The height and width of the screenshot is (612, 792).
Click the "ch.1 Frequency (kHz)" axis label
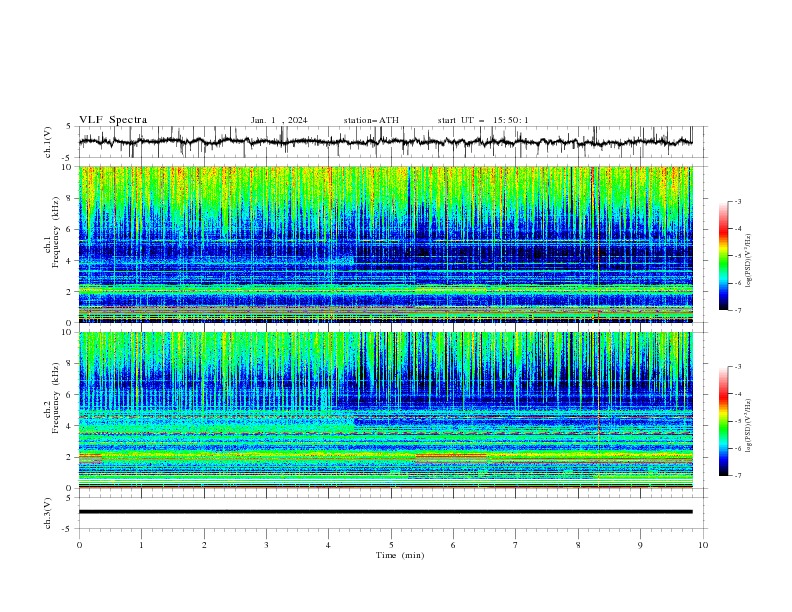52,230
